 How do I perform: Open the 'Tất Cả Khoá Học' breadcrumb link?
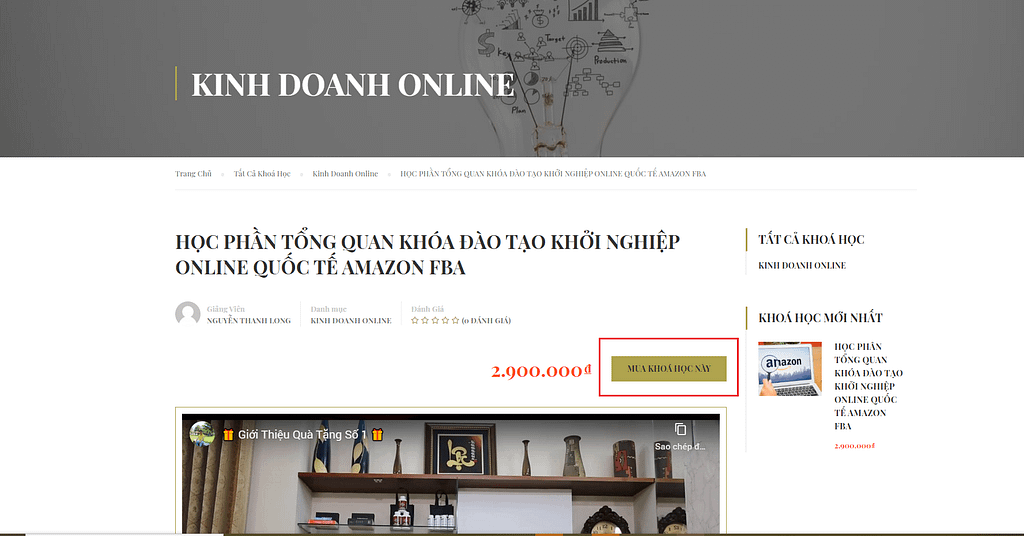[x=262, y=174]
